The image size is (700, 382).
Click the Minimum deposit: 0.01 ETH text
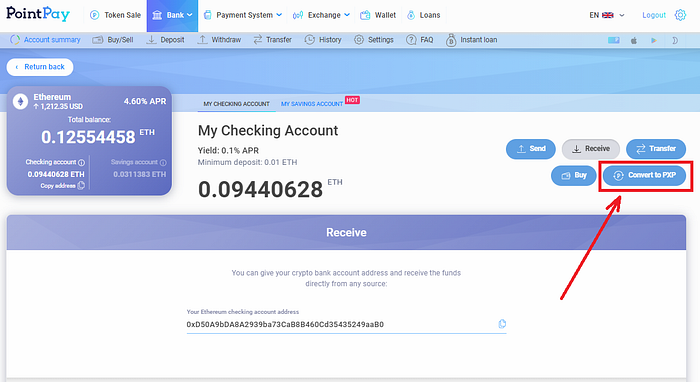247,162
